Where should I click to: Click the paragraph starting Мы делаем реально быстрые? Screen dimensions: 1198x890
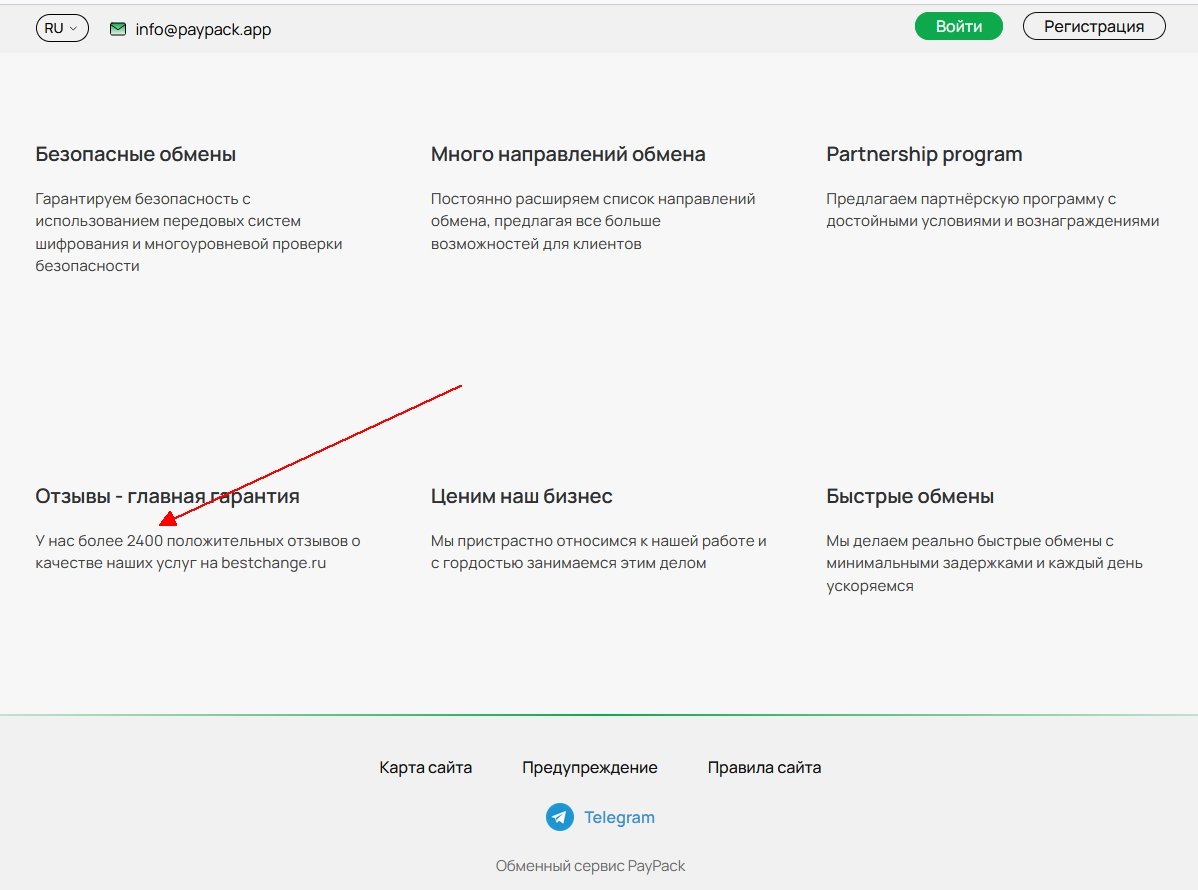[x=984, y=563]
